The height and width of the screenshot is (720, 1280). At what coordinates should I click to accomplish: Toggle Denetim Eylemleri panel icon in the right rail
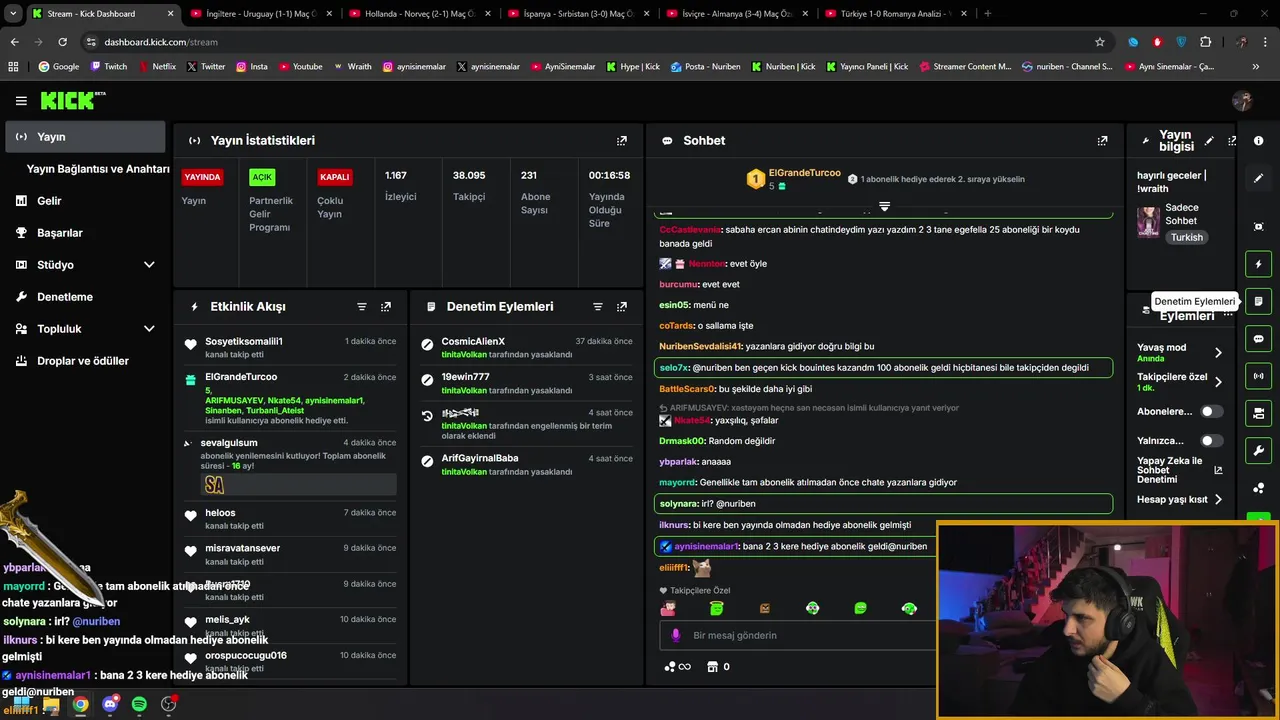tap(1259, 301)
